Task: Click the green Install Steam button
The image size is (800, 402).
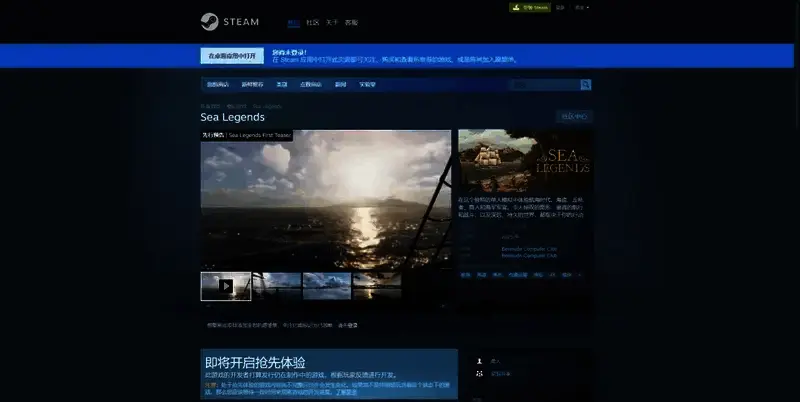Action: coord(530,8)
